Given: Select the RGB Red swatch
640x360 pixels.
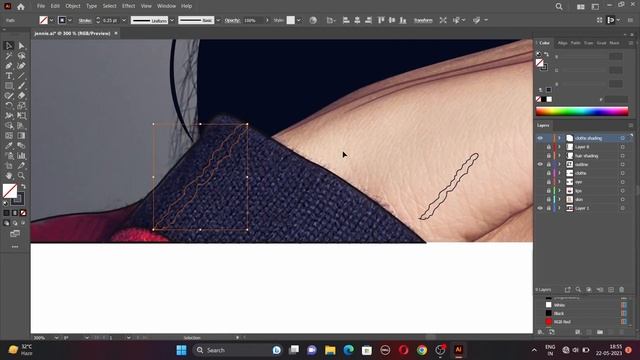Looking at the screenshot, I should click(549, 322).
